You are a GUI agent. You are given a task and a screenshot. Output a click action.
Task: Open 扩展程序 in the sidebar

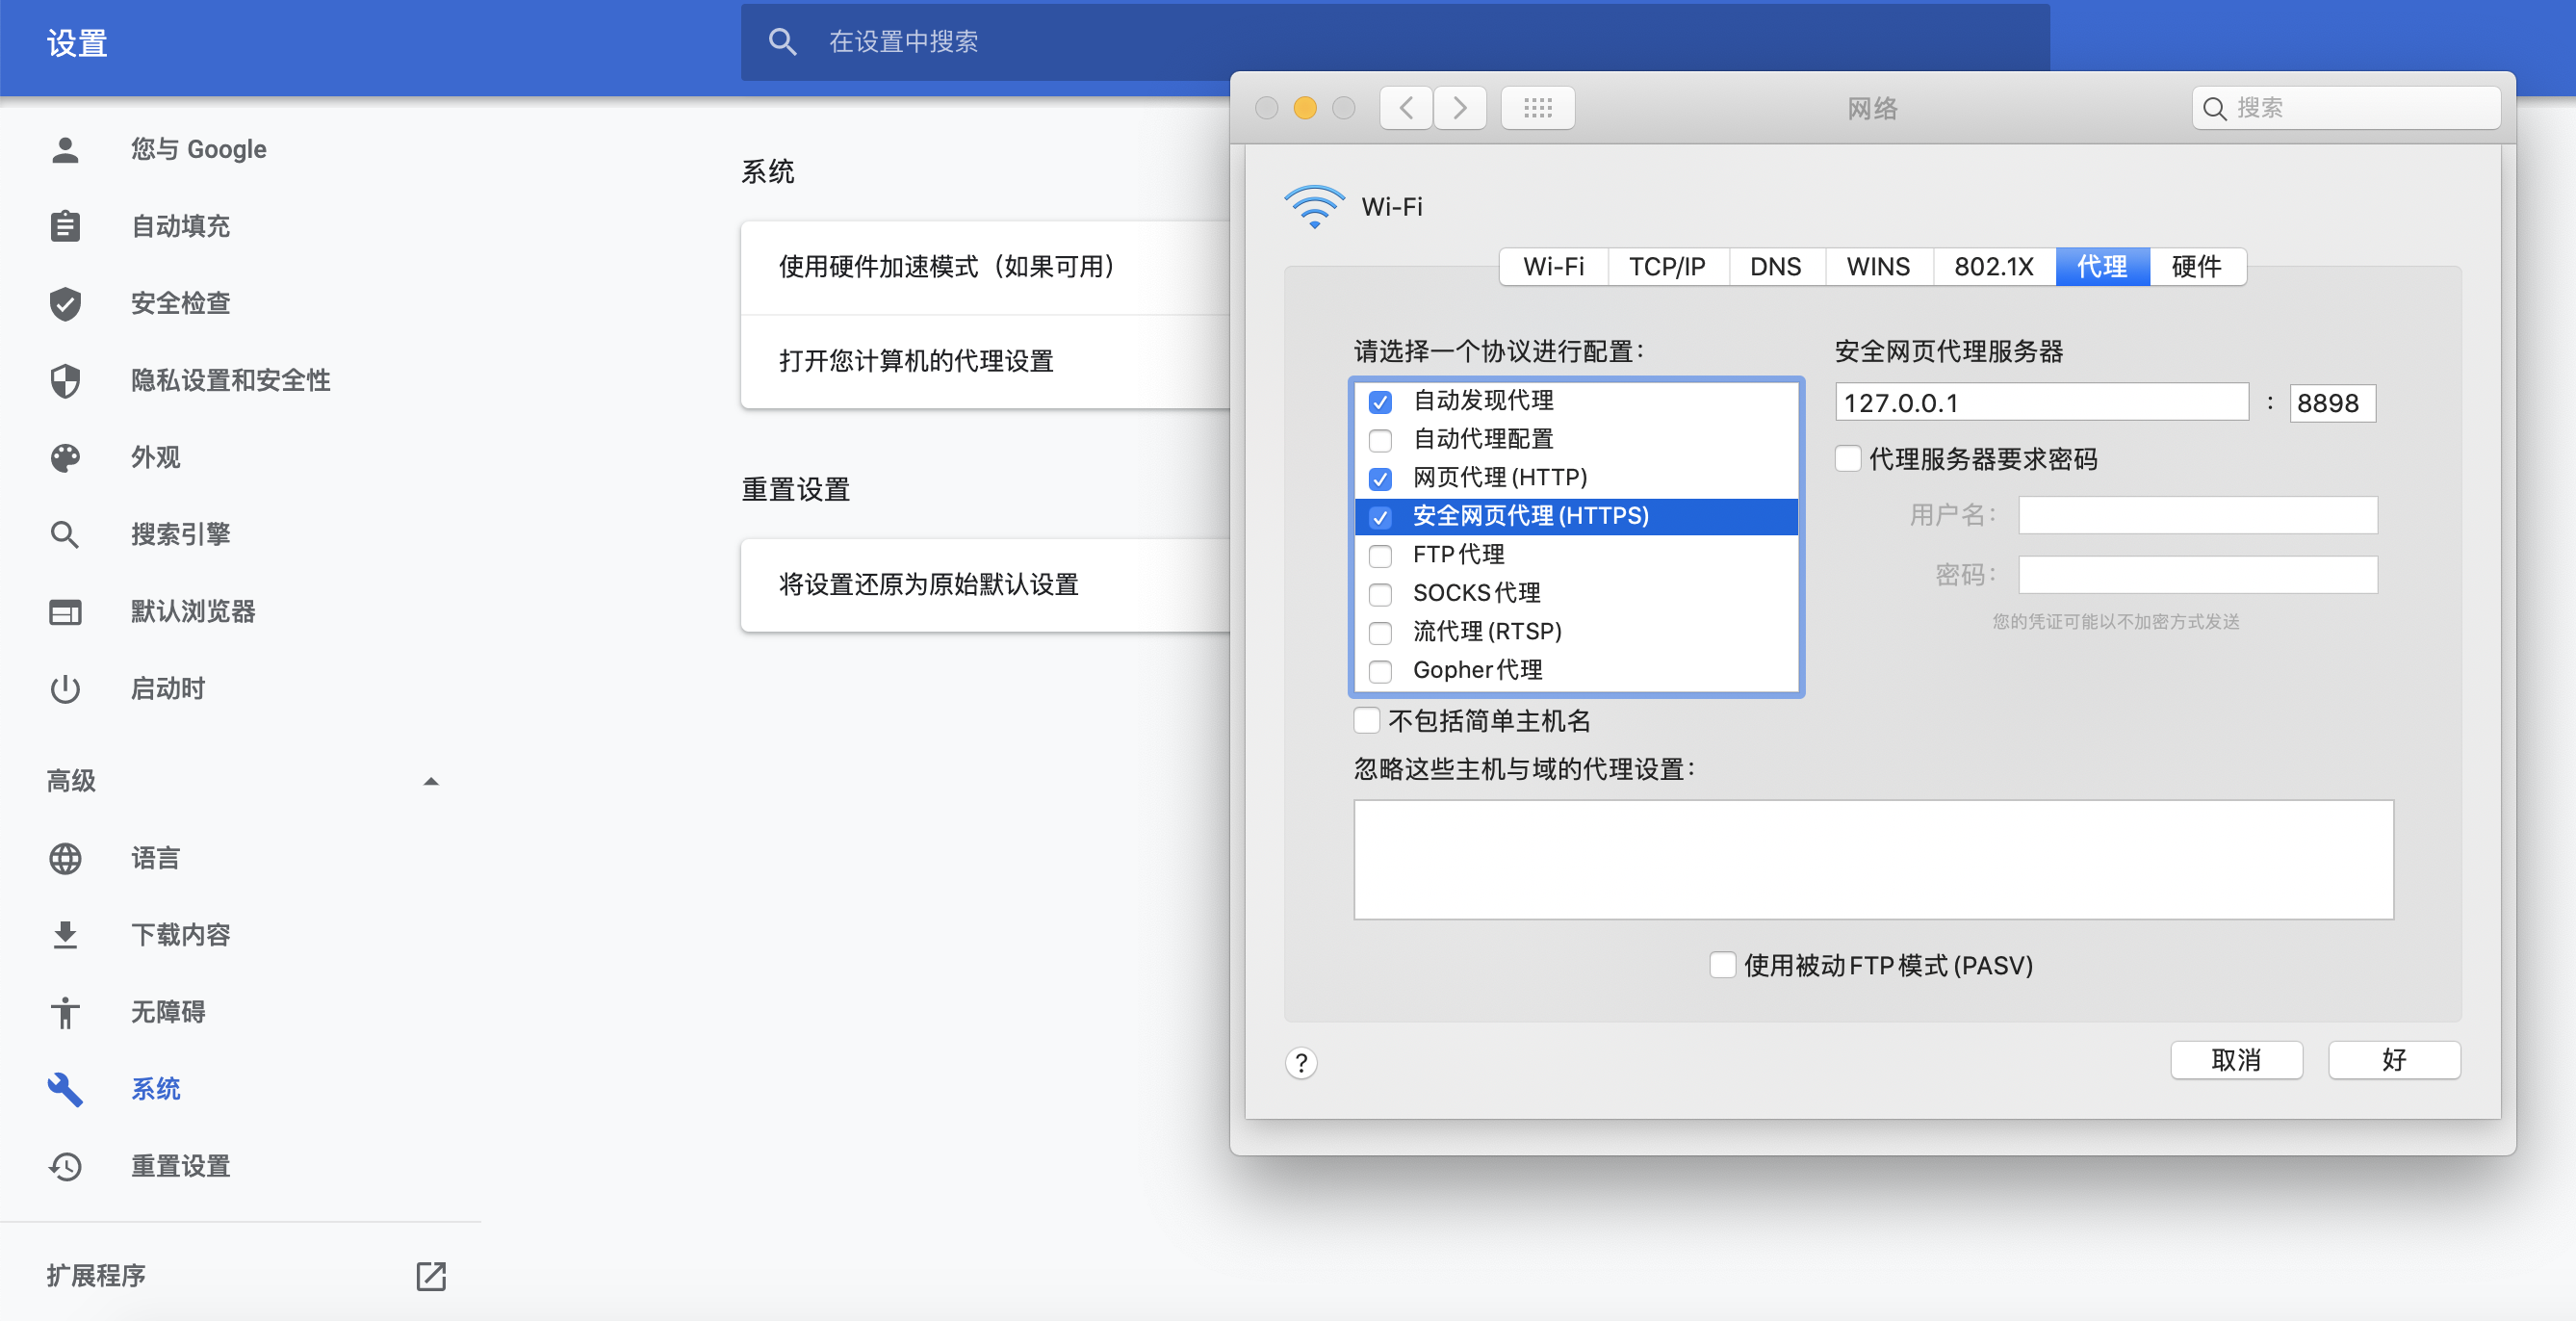click(240, 1276)
